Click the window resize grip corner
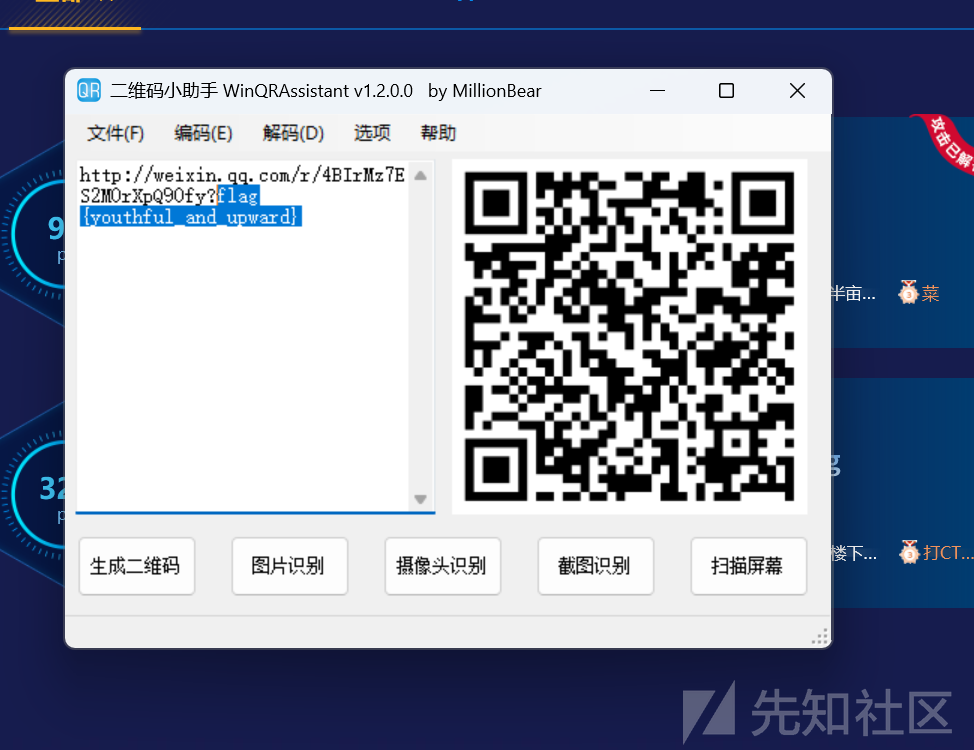Screen dimensions: 974x750 point(820,637)
